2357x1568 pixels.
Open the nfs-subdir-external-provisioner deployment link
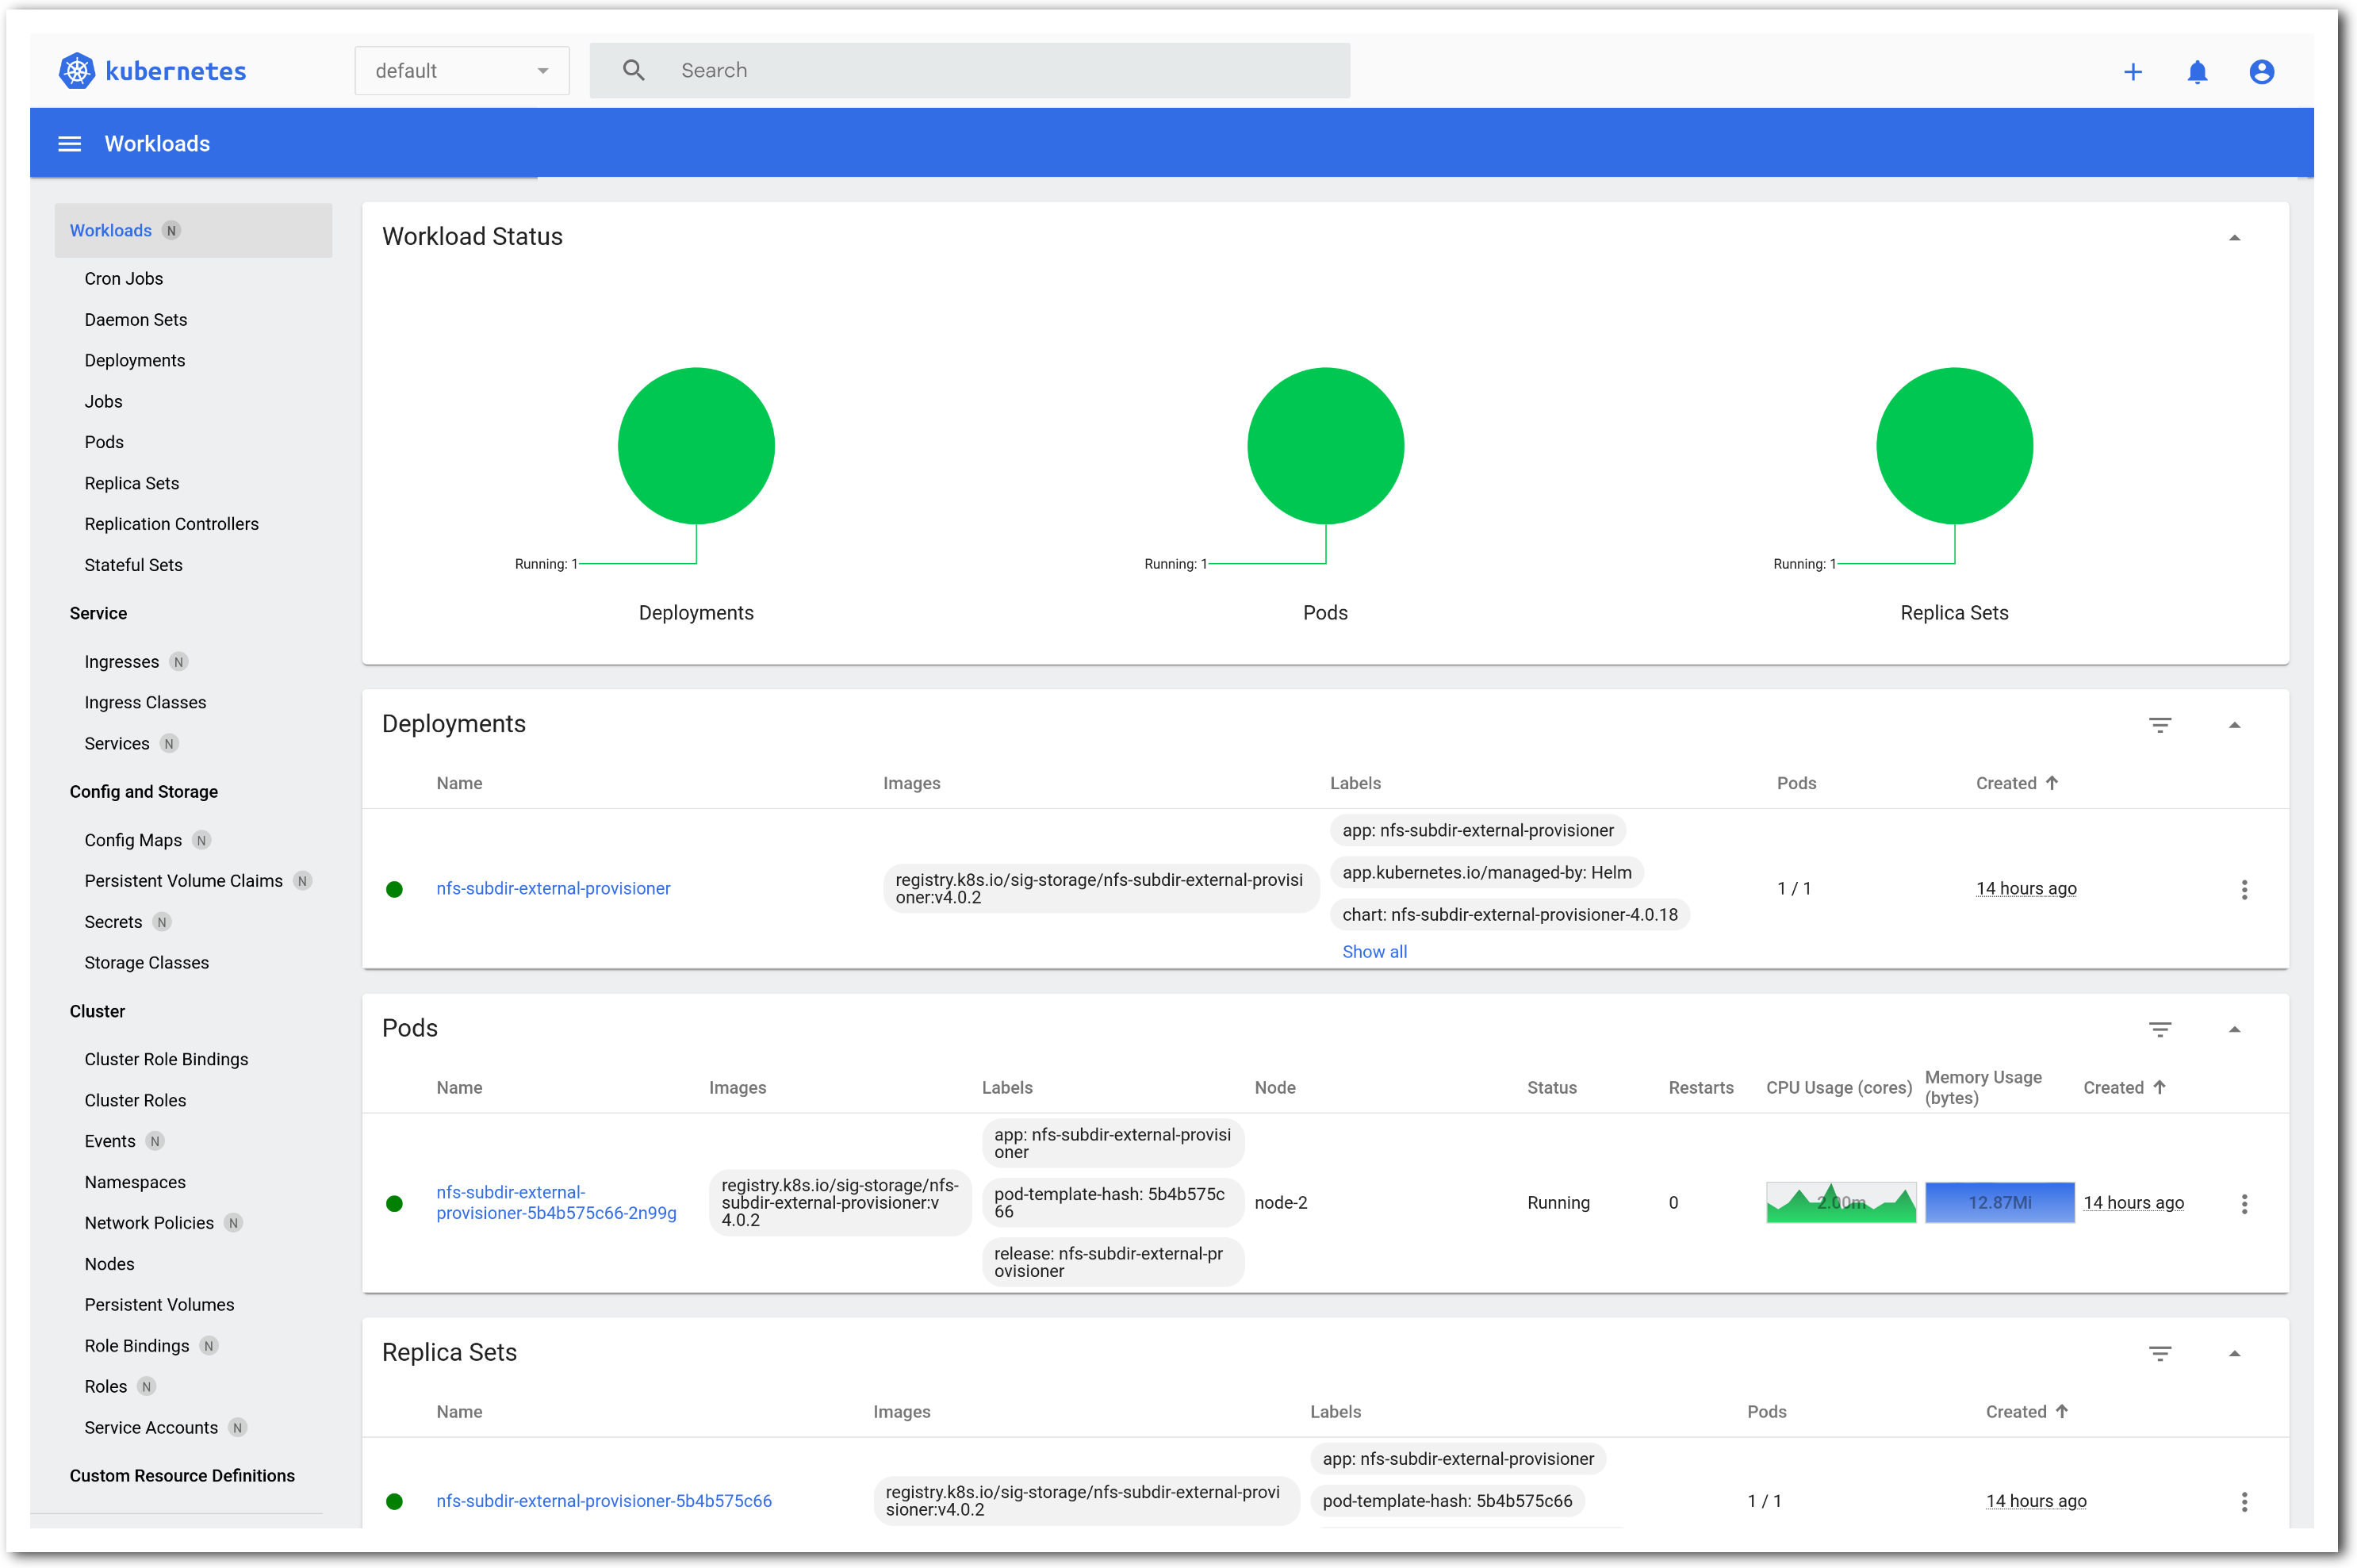[553, 888]
